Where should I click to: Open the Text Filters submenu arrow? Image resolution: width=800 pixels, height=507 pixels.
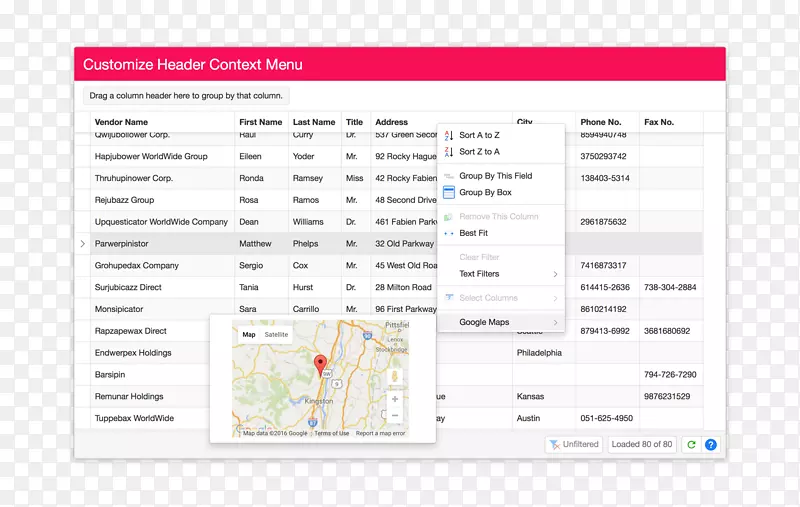[555, 274]
